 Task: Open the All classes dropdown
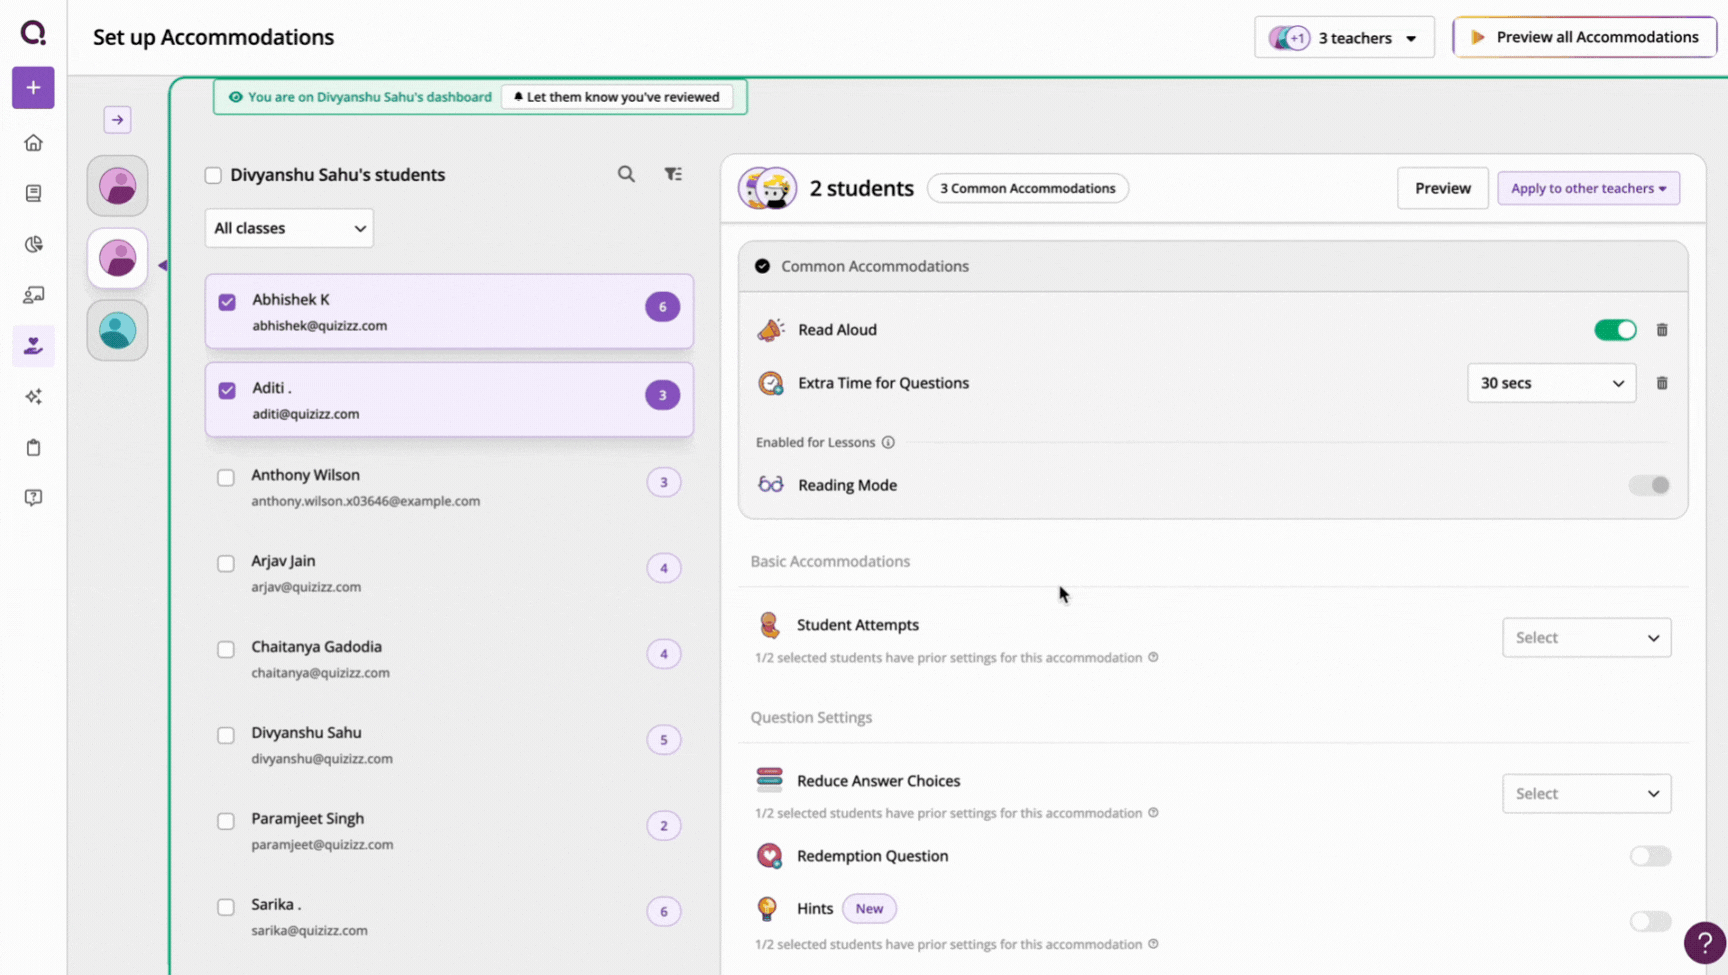pyautogui.click(x=289, y=228)
